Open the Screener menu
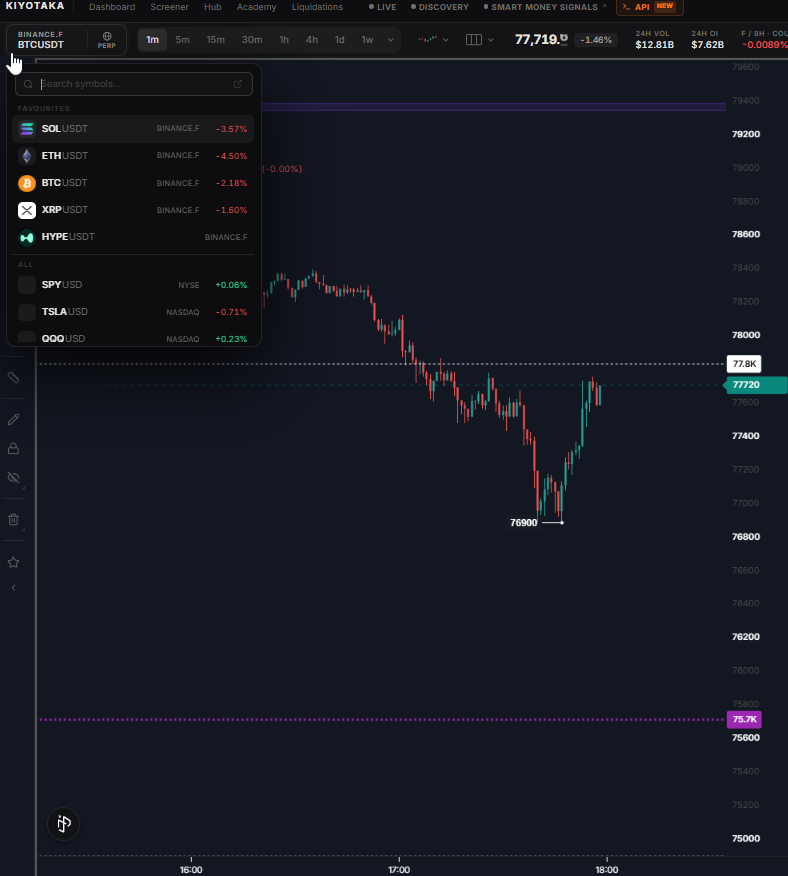The image size is (788, 876). tap(169, 7)
